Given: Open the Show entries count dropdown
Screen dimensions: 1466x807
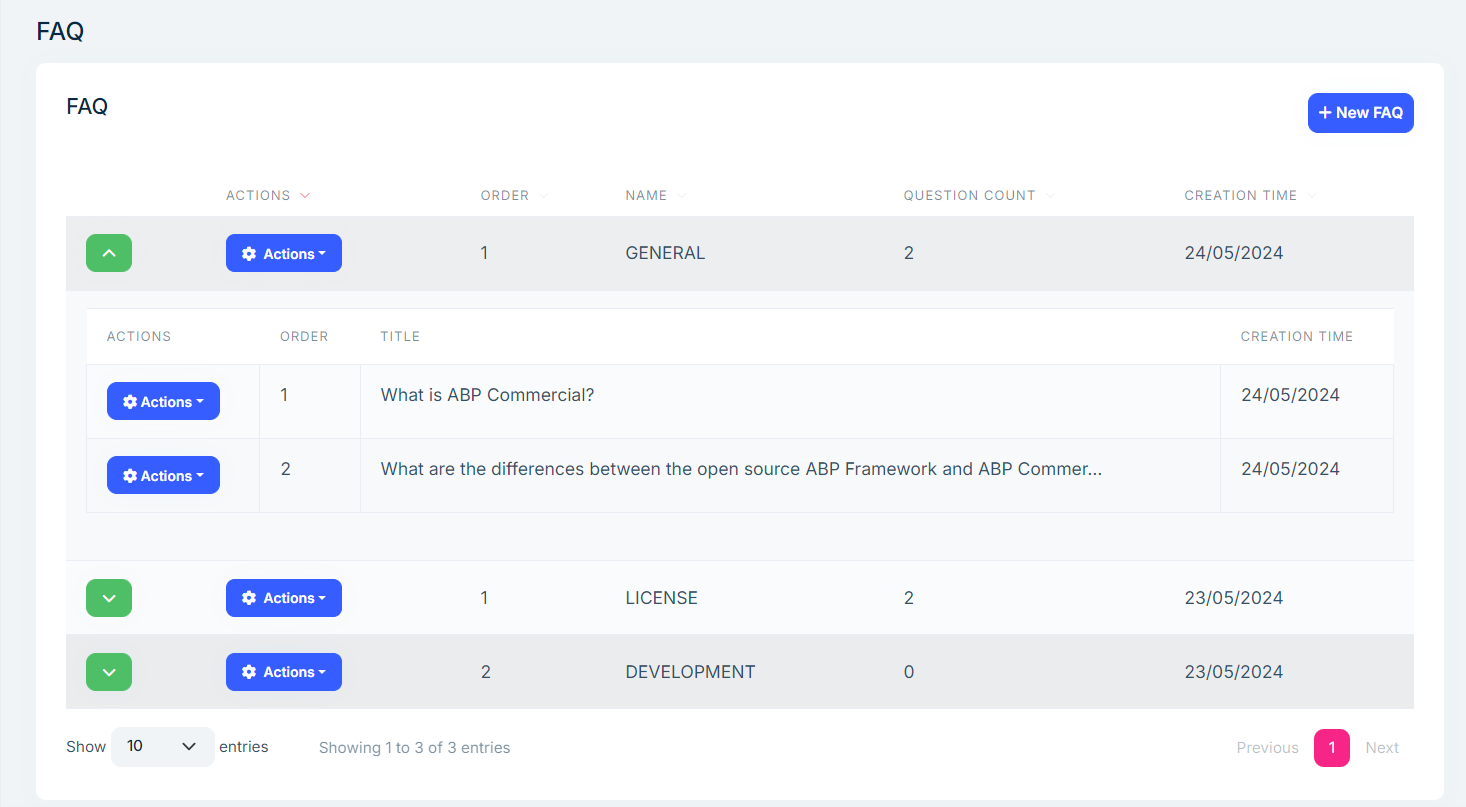Looking at the screenshot, I should tap(162, 746).
